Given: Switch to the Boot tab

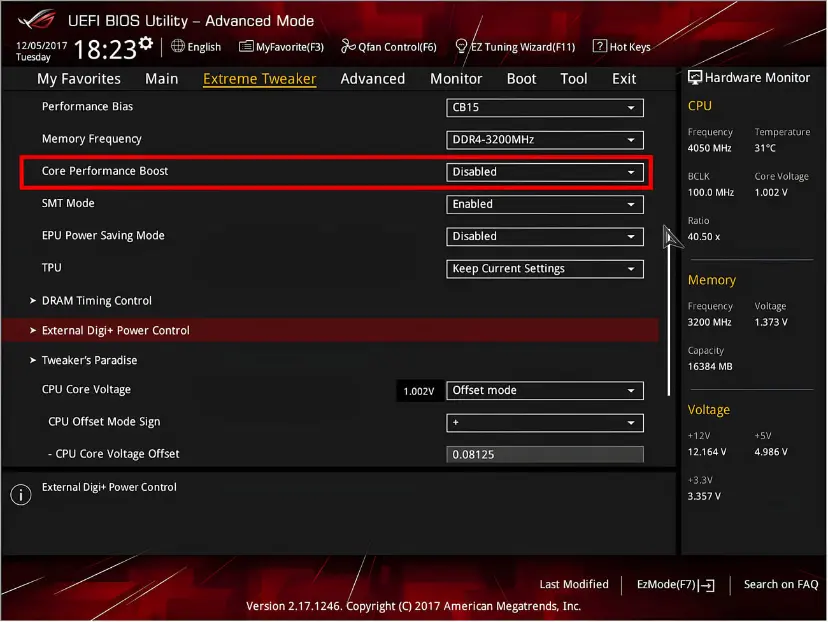Looking at the screenshot, I should 521,79.
